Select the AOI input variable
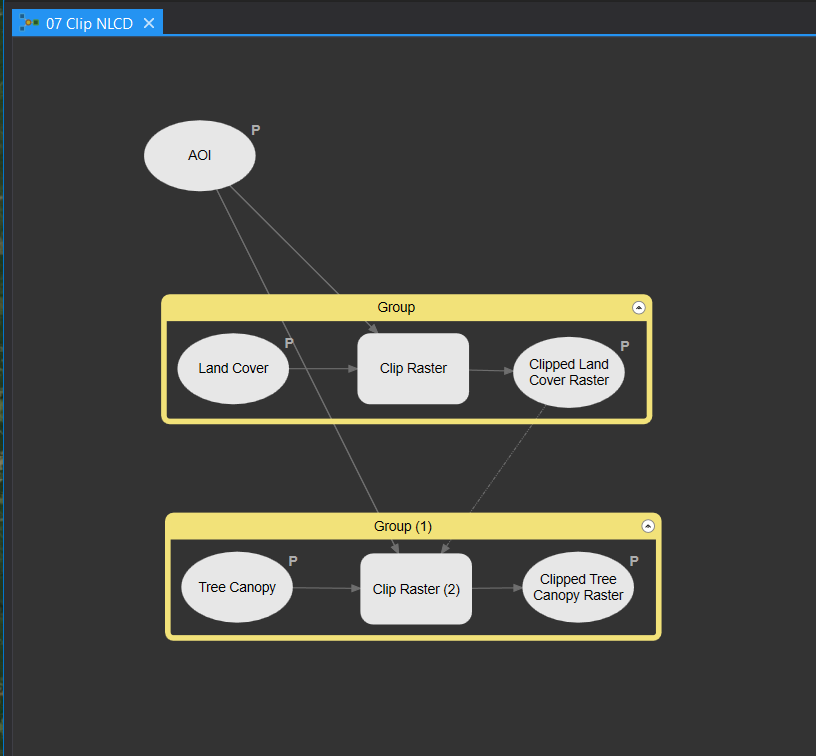The height and width of the screenshot is (756, 816). pos(199,156)
